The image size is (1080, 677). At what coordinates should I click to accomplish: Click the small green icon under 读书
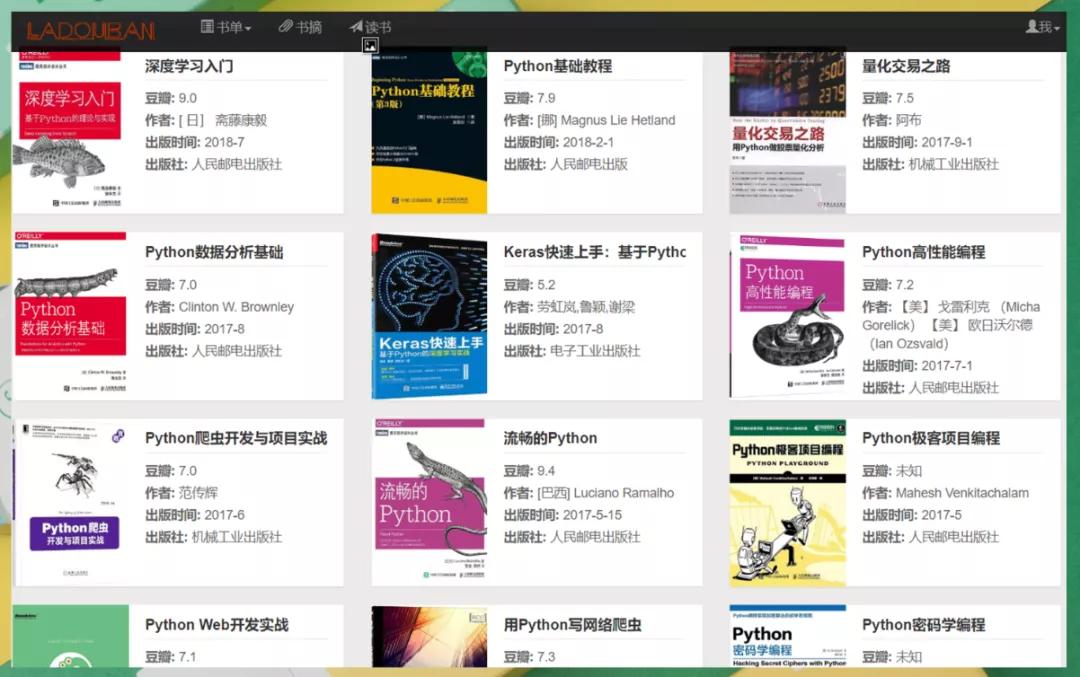coord(370,46)
